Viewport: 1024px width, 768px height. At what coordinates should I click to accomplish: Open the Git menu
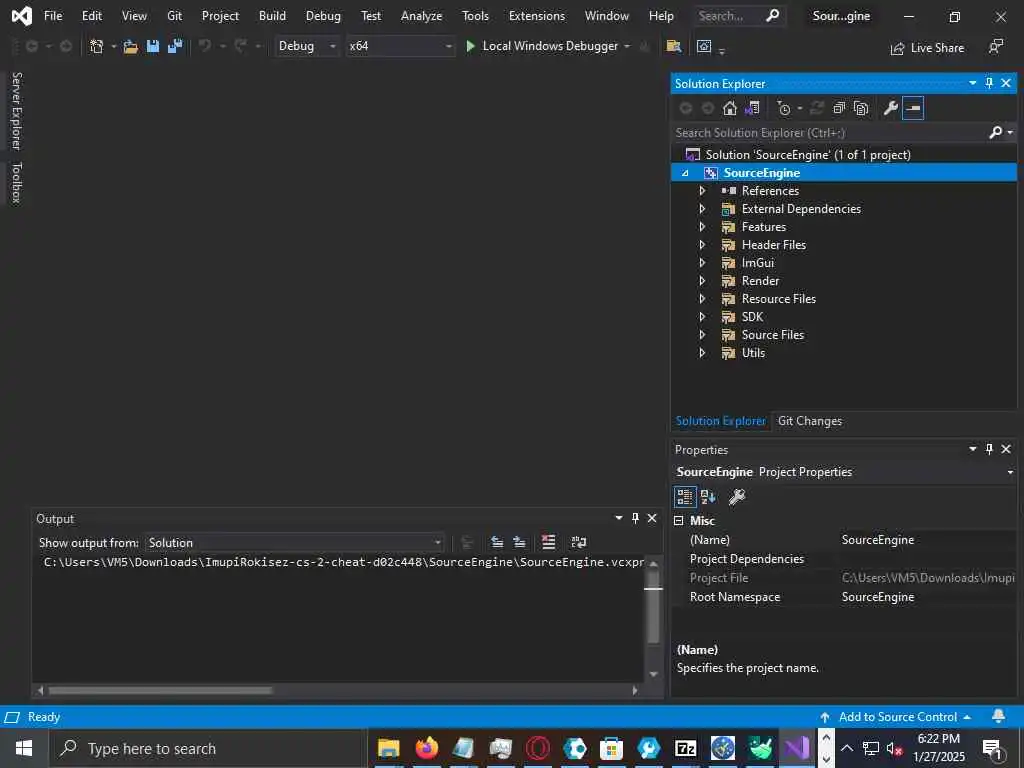(x=174, y=16)
